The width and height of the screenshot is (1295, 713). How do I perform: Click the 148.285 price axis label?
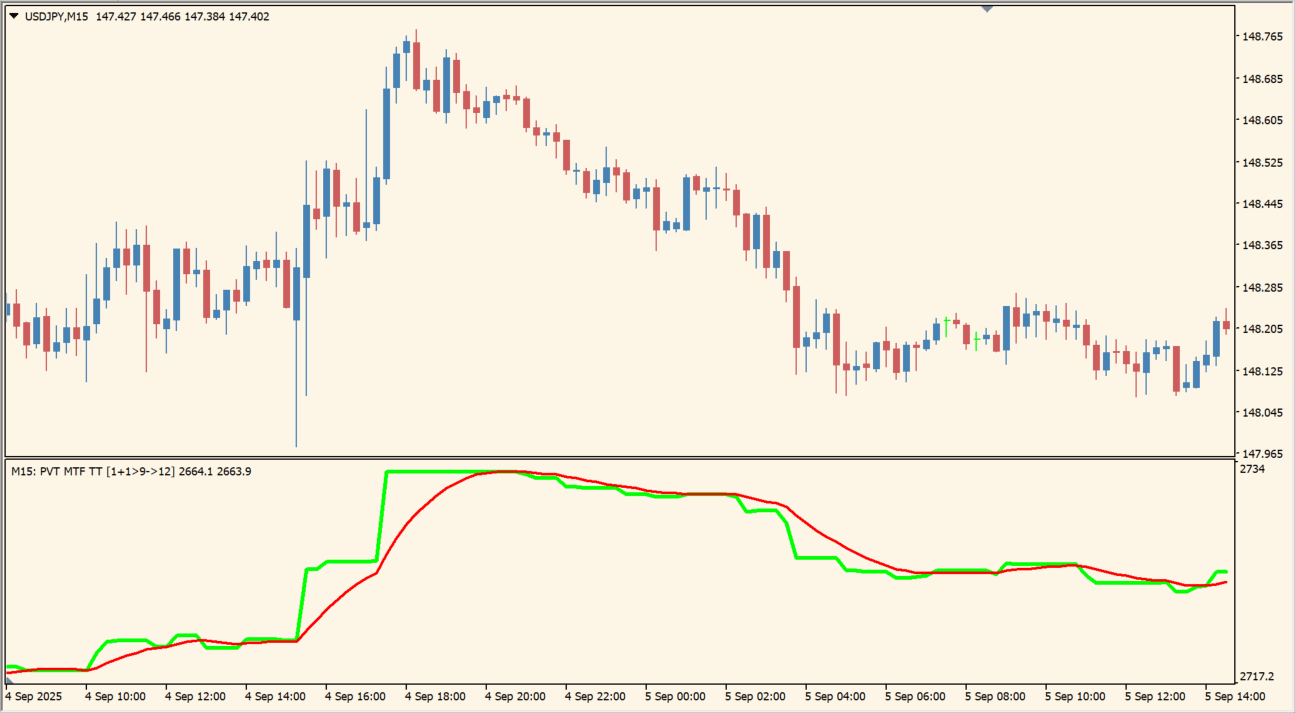[x=1261, y=288]
